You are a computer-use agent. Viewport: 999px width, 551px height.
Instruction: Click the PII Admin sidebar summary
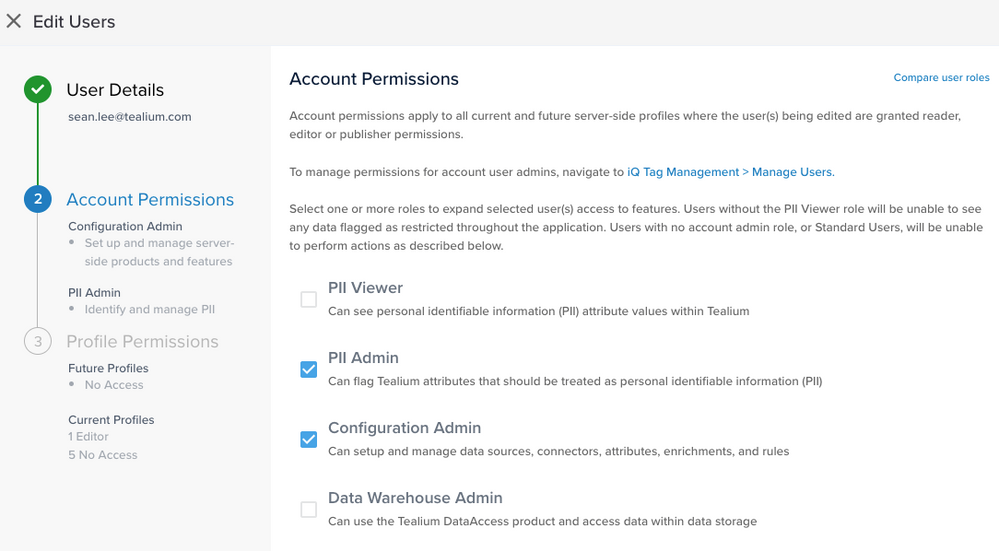pyautogui.click(x=94, y=293)
